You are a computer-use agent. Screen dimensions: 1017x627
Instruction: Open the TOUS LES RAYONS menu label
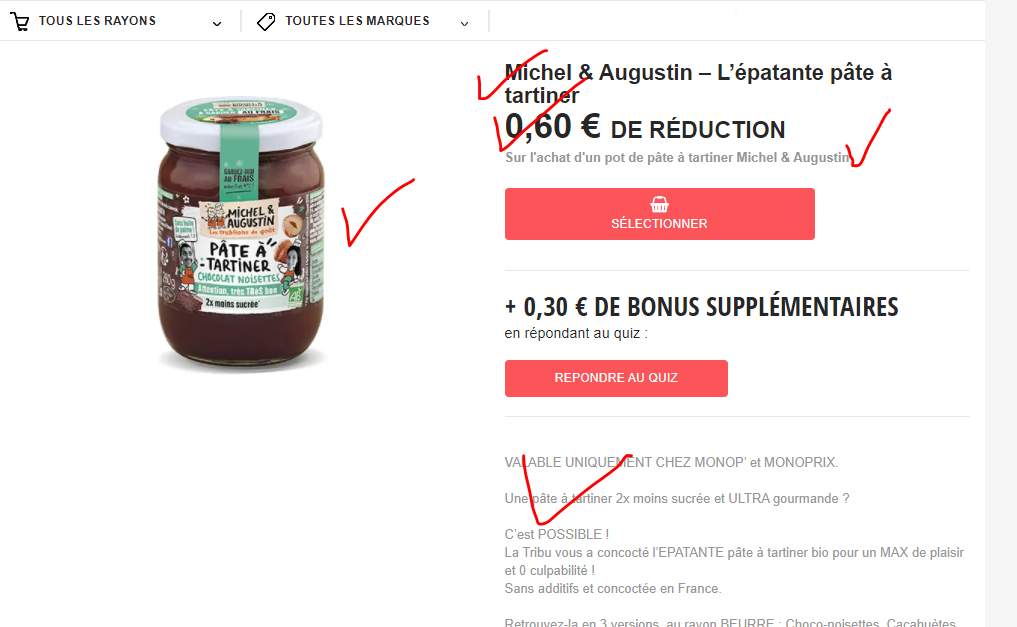coord(97,21)
